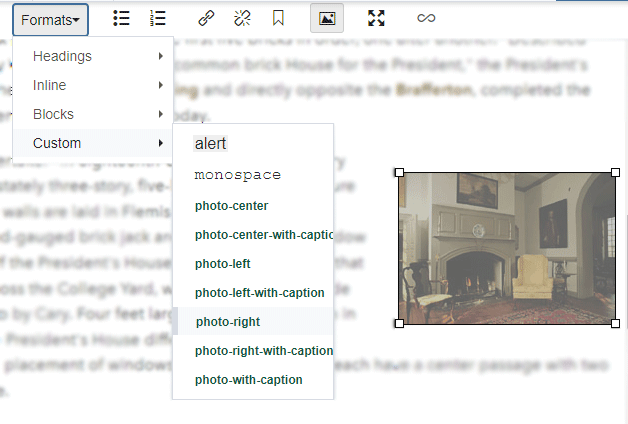Select the fireplace room photo
This screenshot has width=628, height=424.
pos(507,248)
